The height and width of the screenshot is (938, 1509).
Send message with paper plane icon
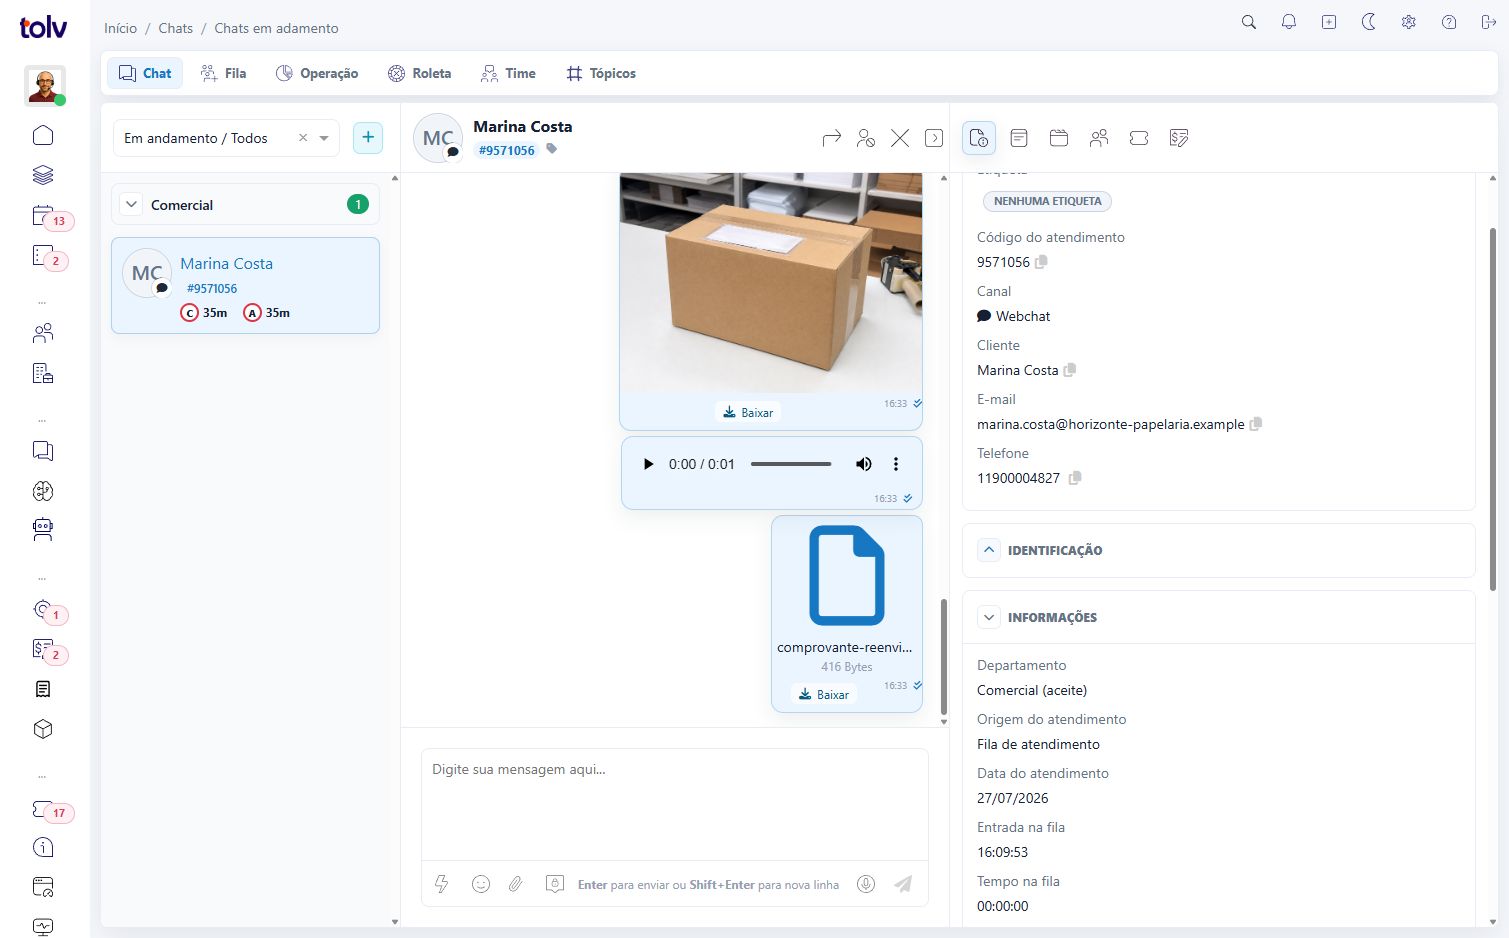903,884
